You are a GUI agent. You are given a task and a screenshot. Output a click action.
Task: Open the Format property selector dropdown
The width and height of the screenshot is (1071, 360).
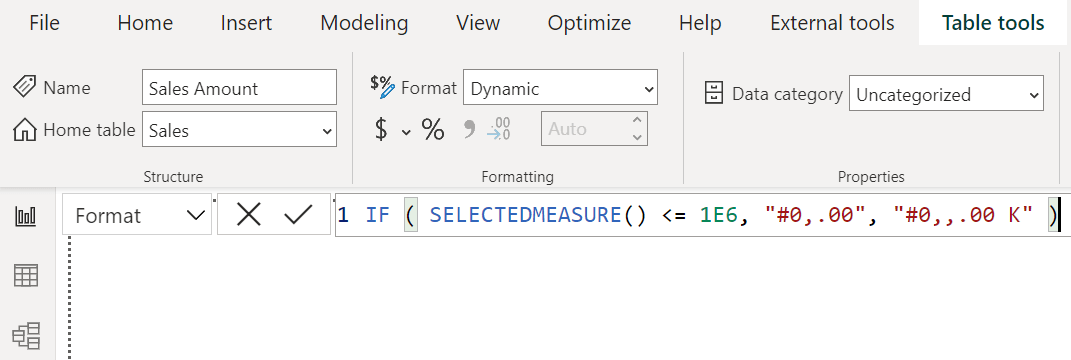point(137,216)
